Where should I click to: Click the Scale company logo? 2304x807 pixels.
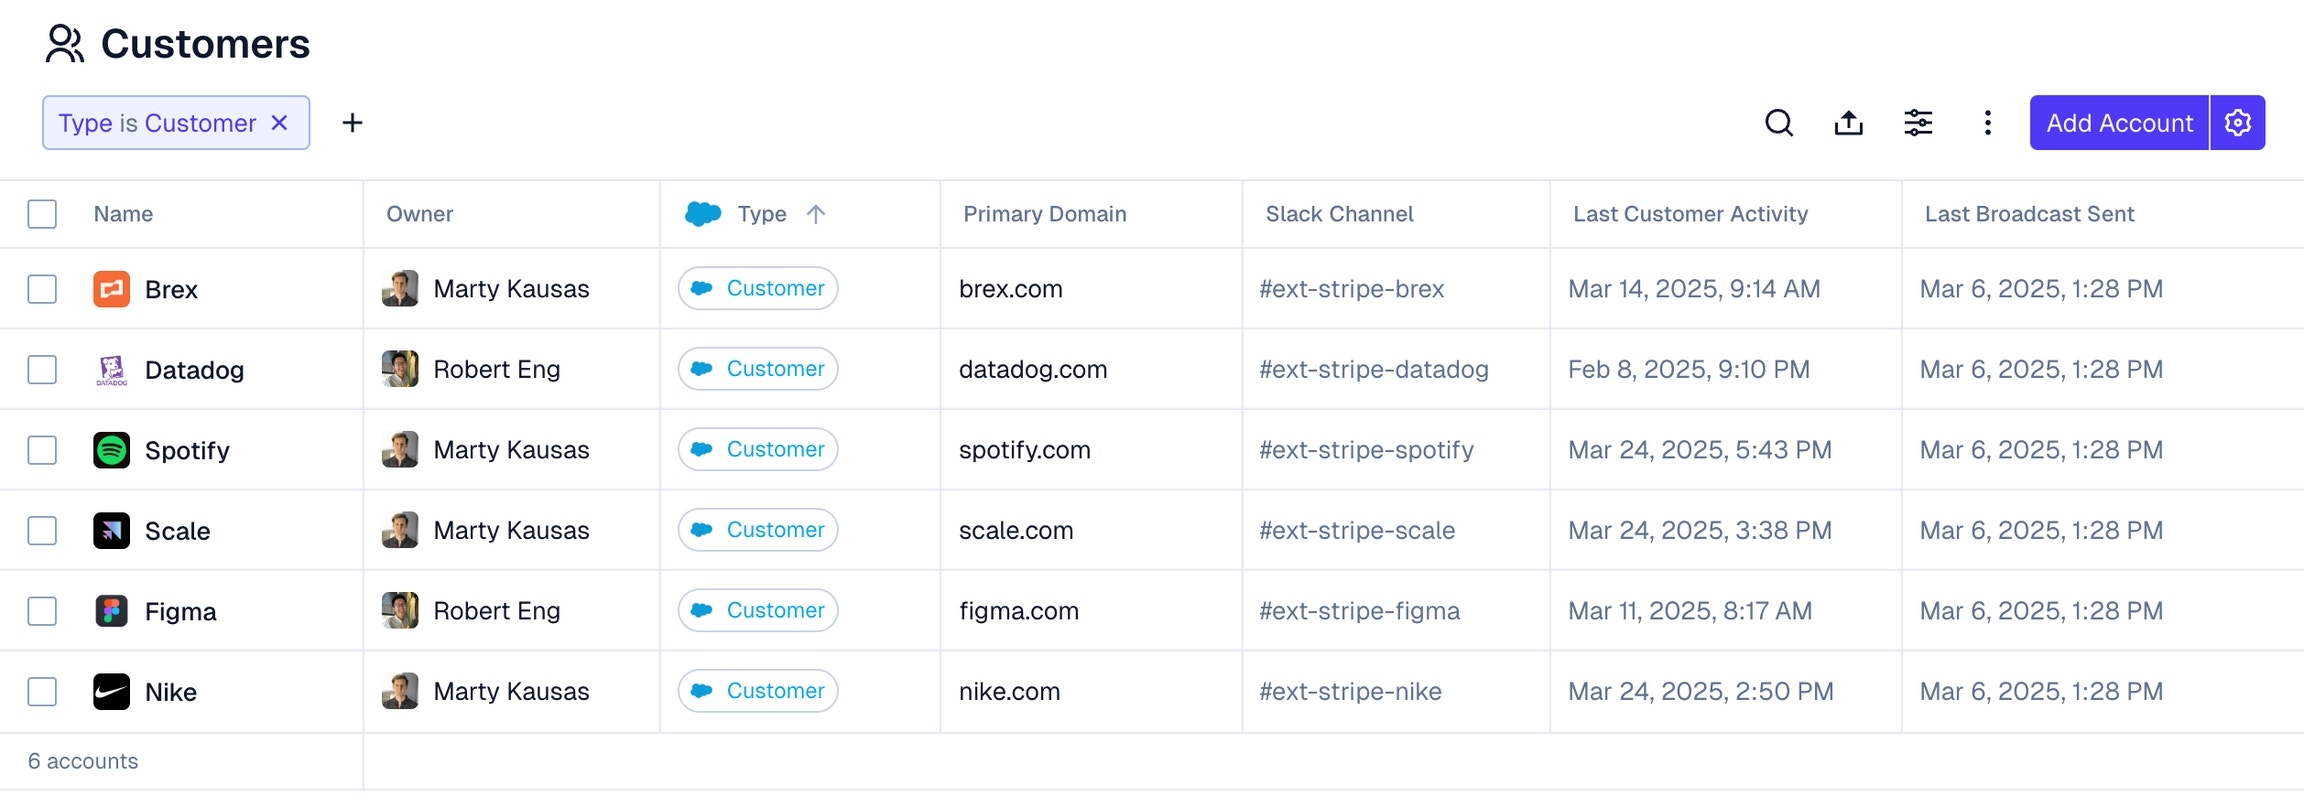point(112,531)
